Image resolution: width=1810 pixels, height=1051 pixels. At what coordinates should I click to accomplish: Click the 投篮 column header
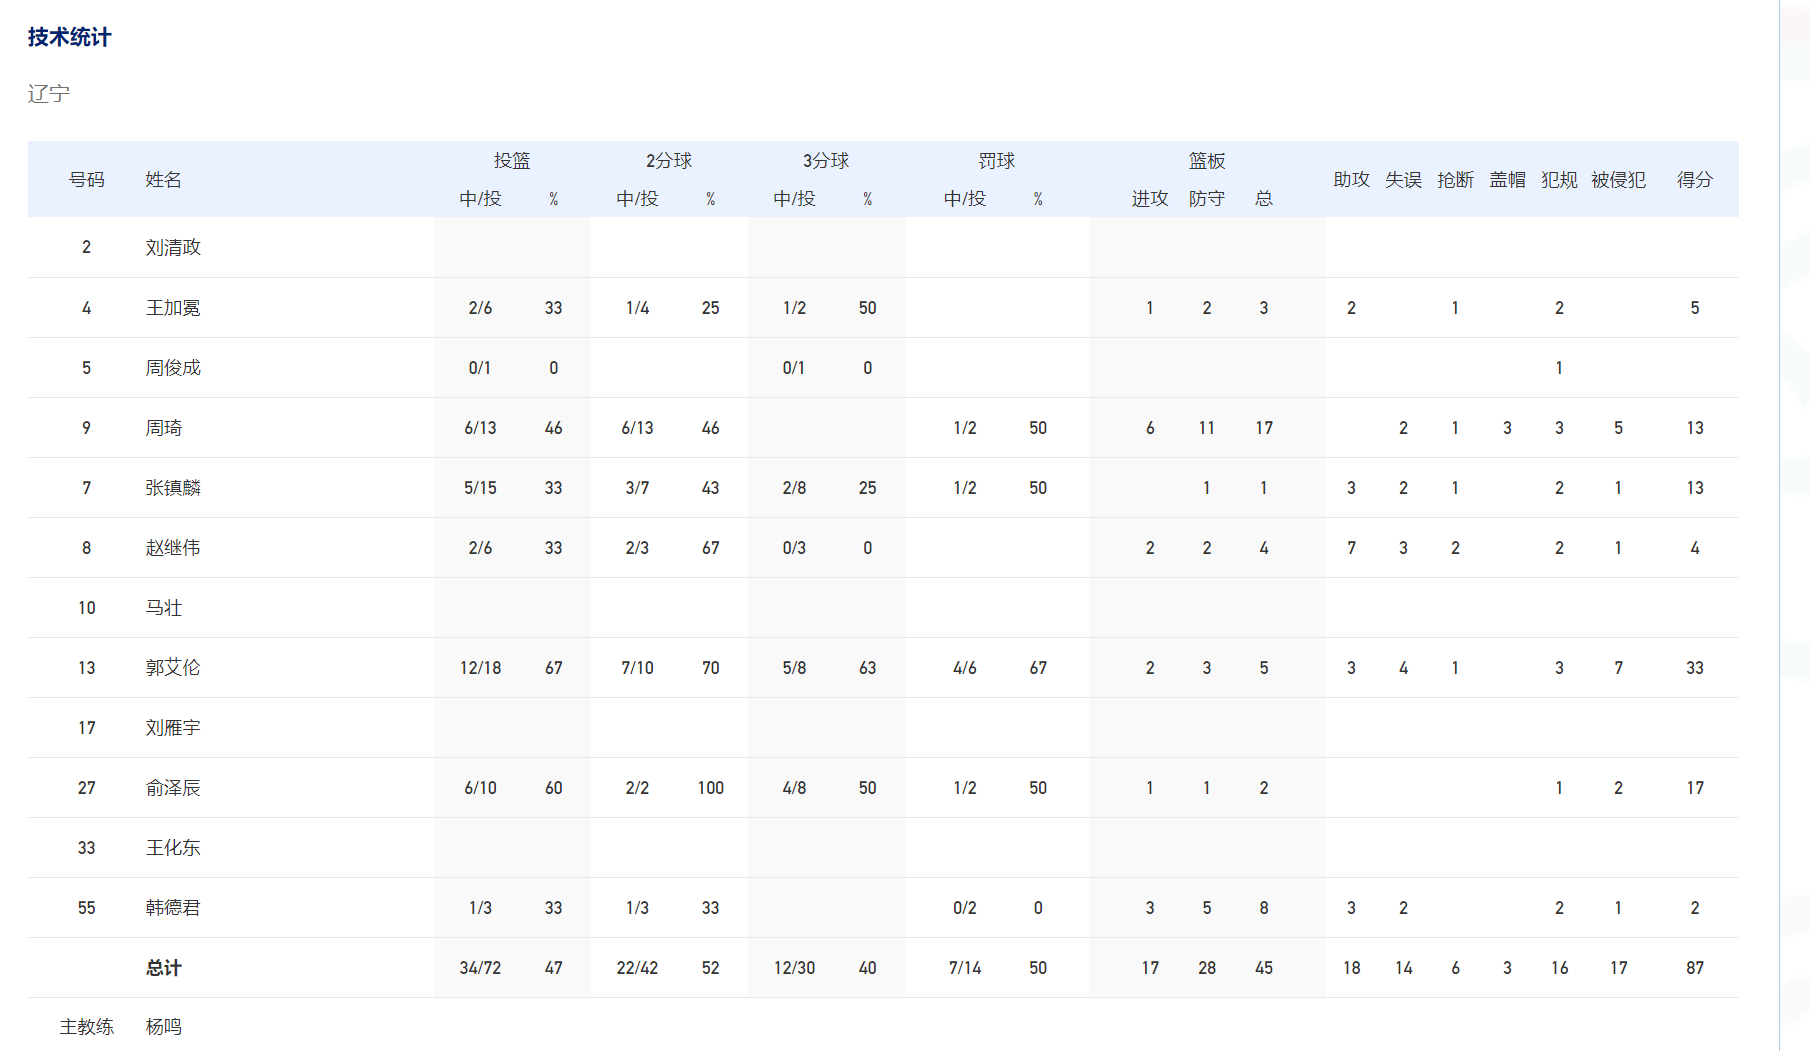(x=512, y=161)
